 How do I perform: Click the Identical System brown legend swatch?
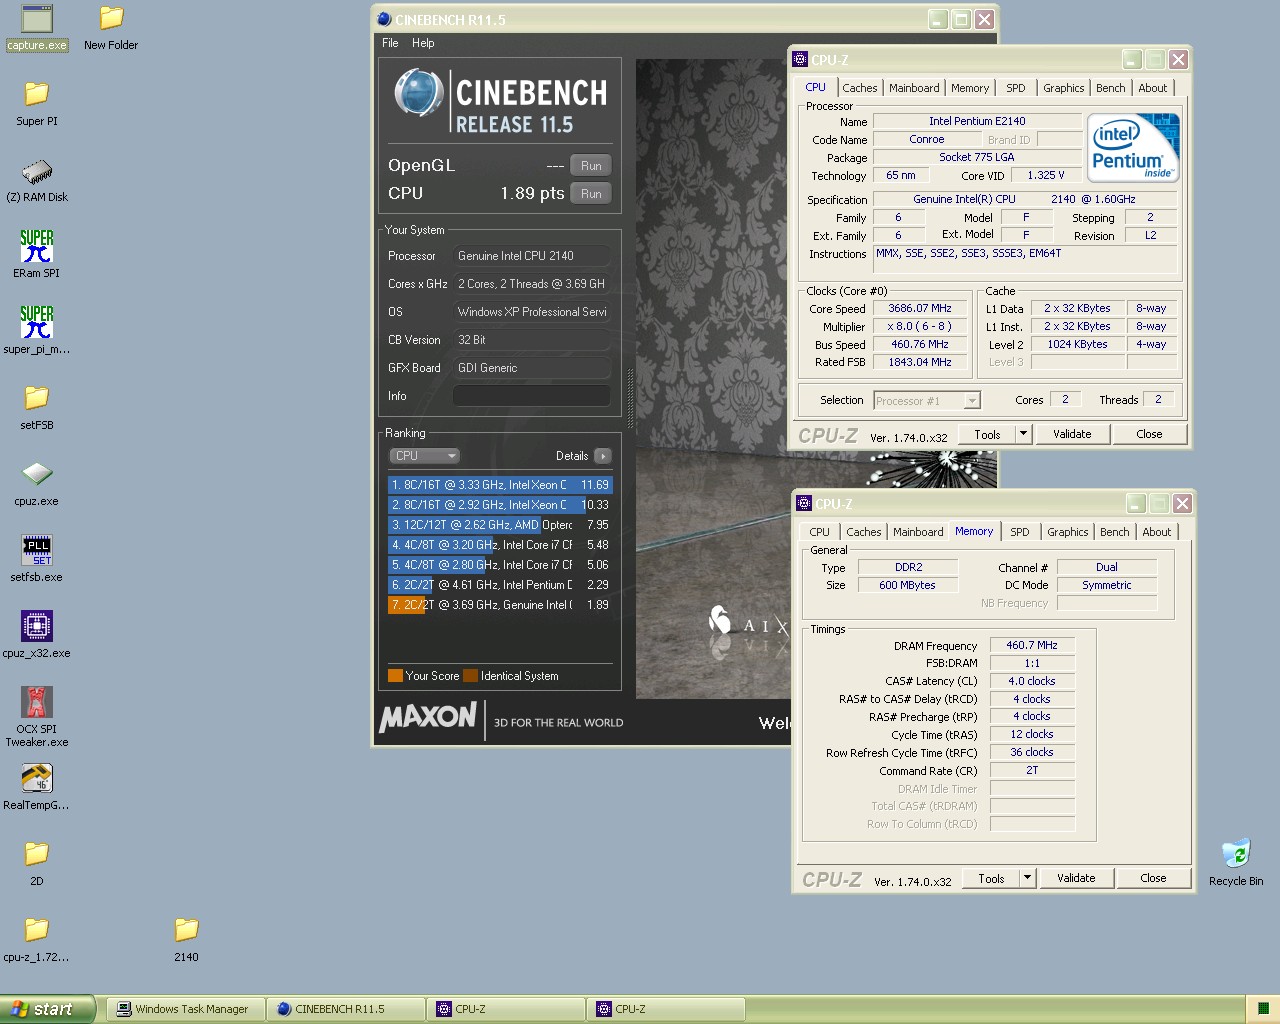click(470, 676)
